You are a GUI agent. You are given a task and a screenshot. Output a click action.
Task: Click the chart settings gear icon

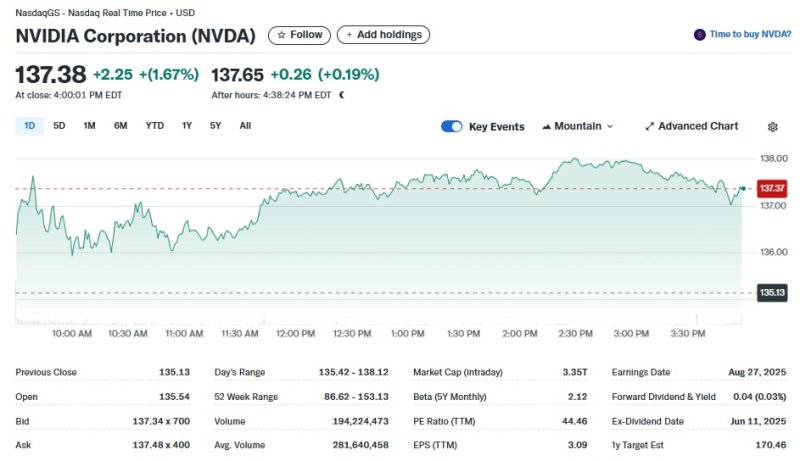(772, 127)
